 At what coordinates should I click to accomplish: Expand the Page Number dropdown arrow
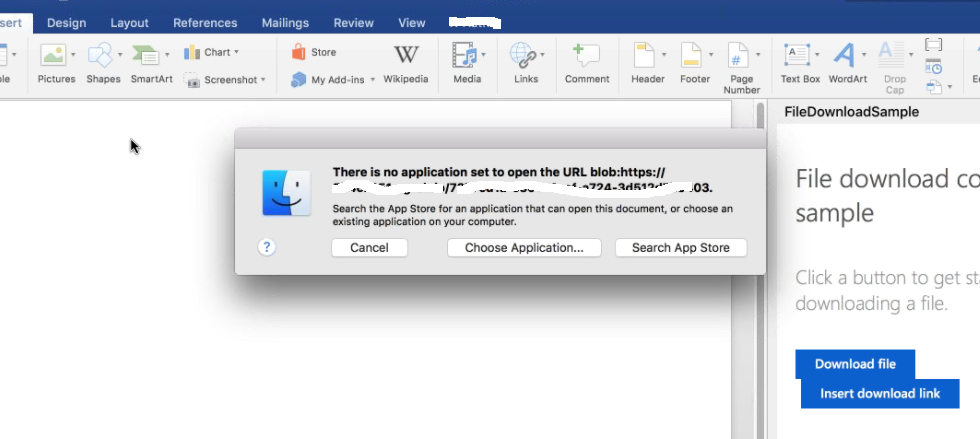758,55
